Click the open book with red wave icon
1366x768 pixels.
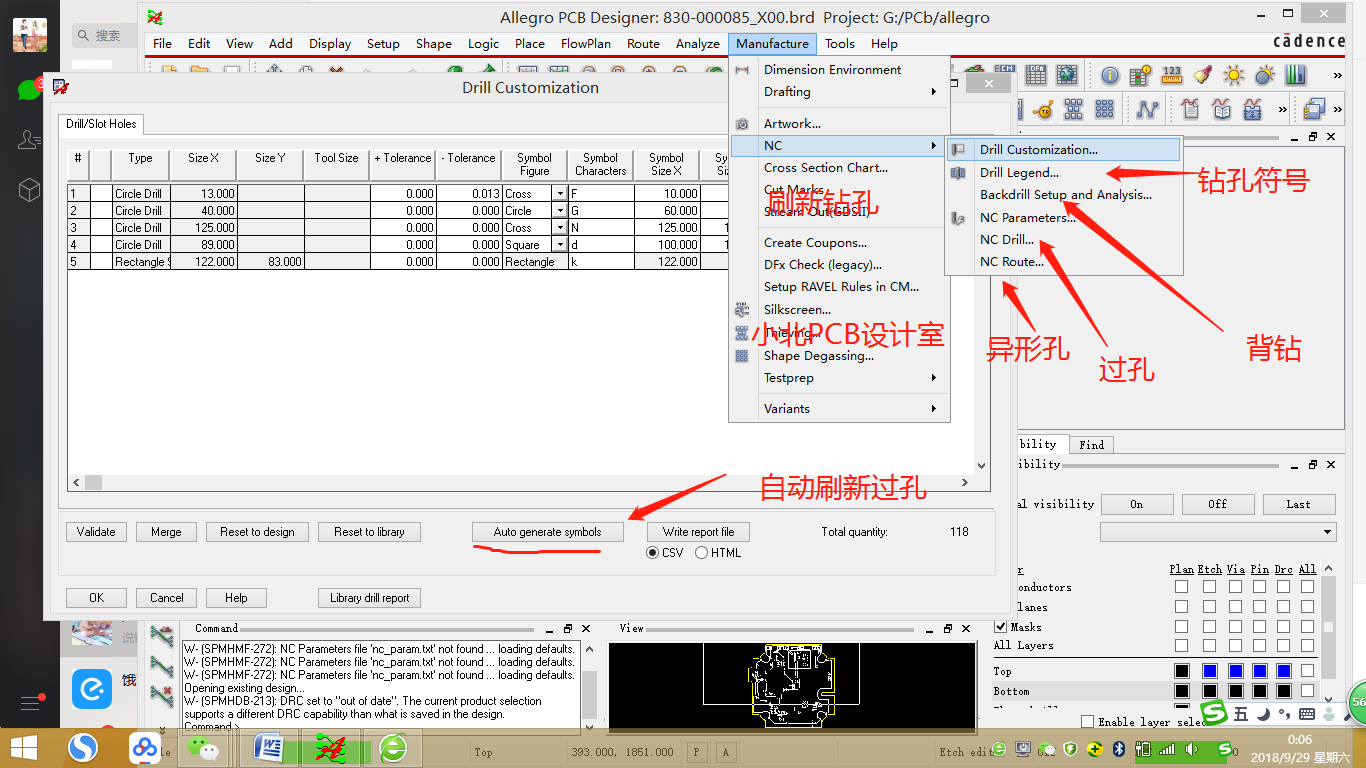[x=1221, y=108]
